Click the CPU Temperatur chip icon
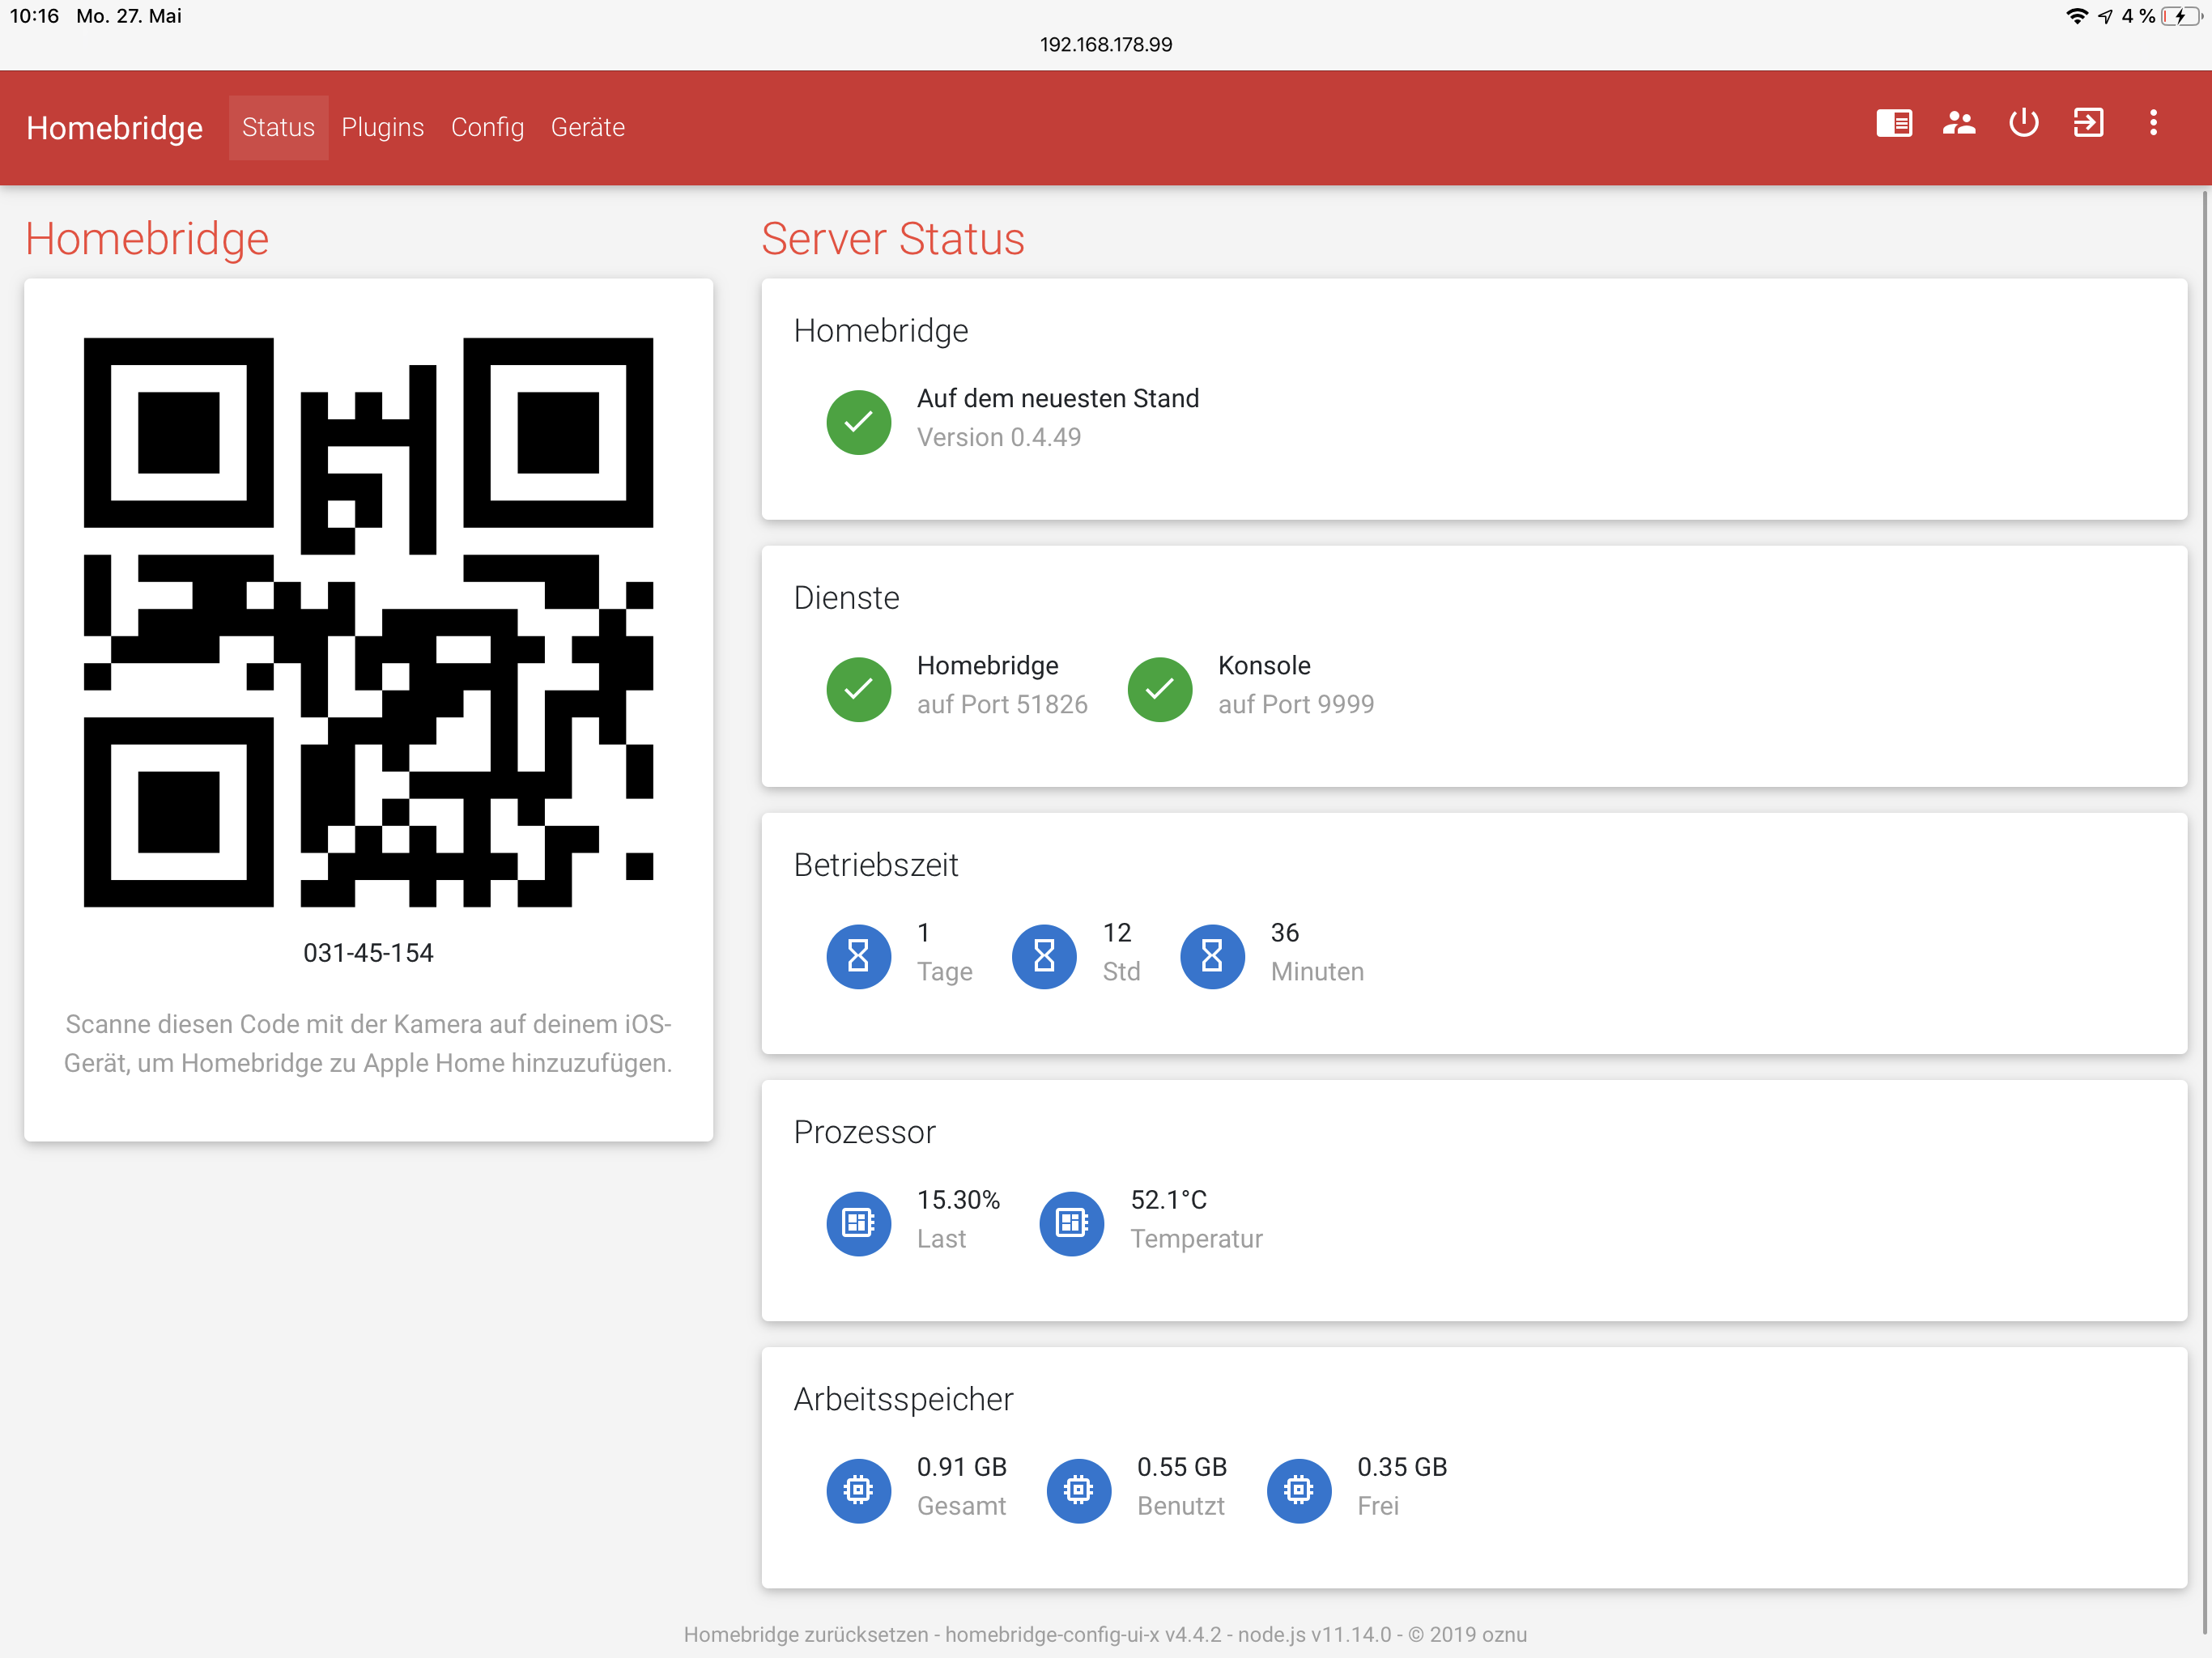Viewport: 2212px width, 1658px height. click(1071, 1223)
